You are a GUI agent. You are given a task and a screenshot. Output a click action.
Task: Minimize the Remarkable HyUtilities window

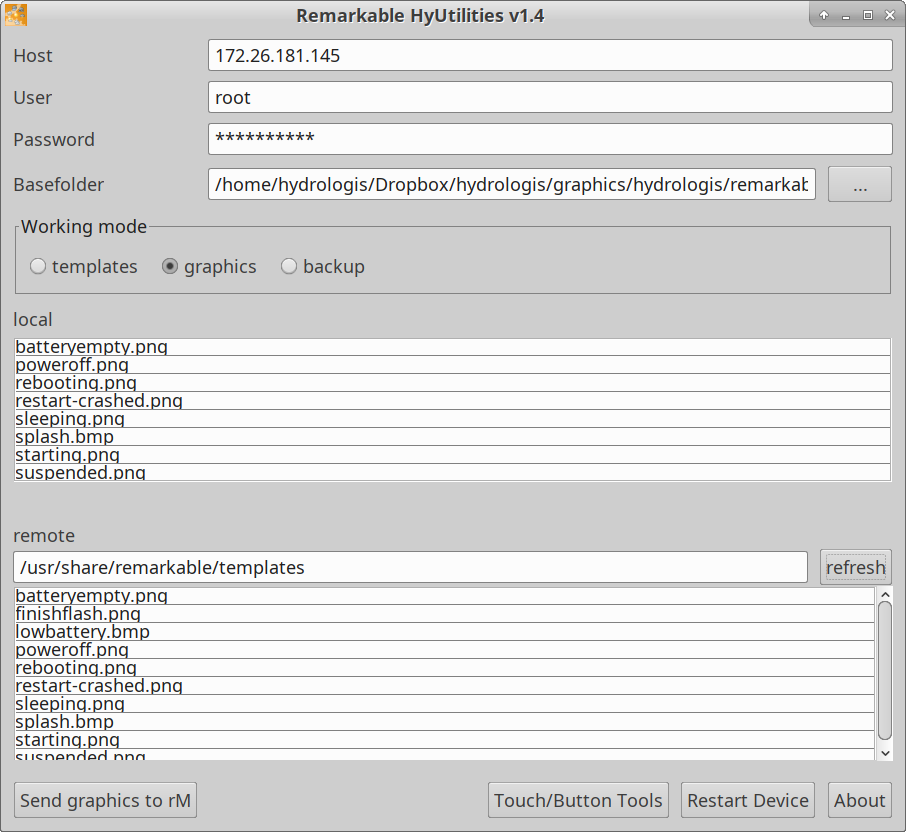(846, 16)
